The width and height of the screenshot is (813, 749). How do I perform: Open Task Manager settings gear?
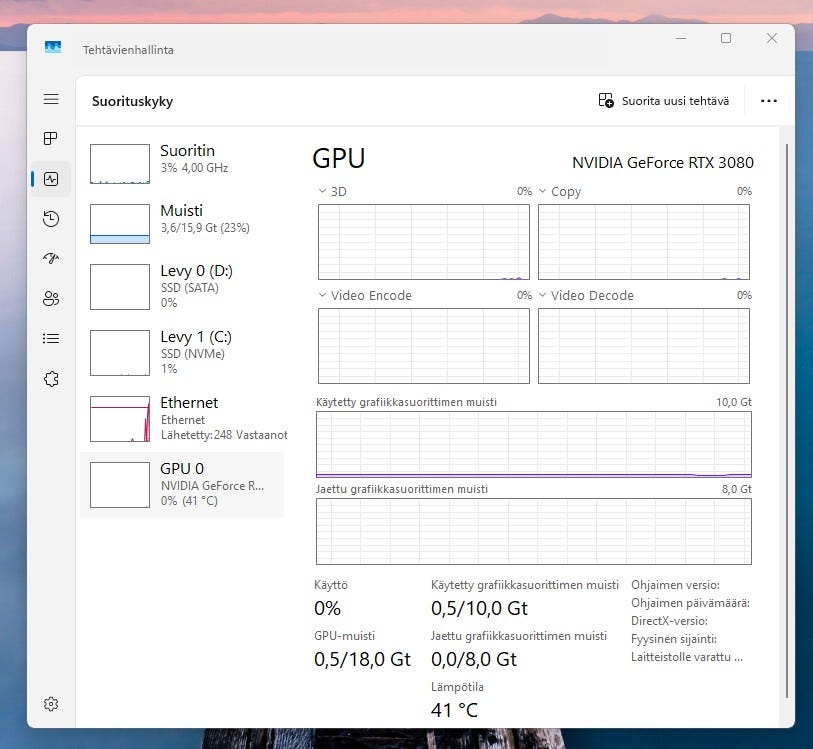[51, 704]
